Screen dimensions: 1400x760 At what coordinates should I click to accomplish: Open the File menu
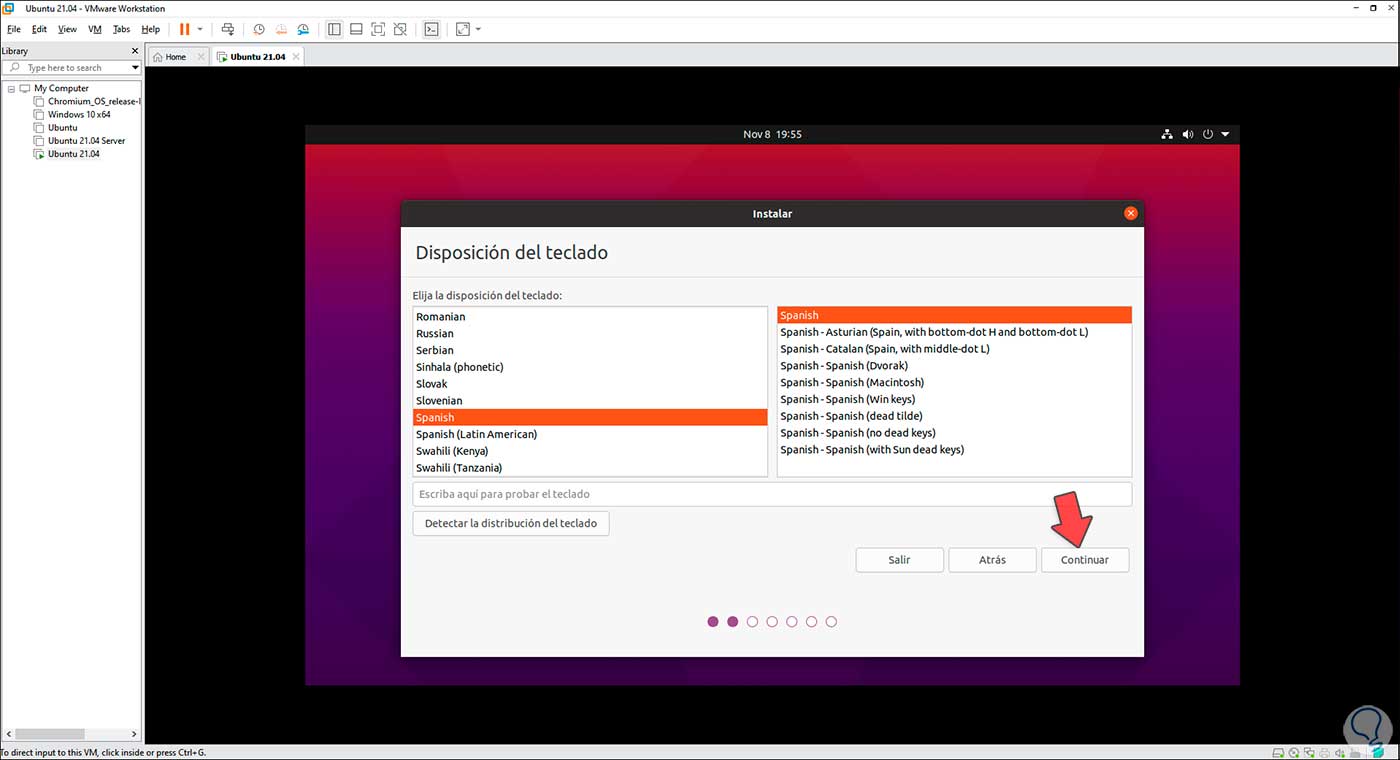pos(14,29)
